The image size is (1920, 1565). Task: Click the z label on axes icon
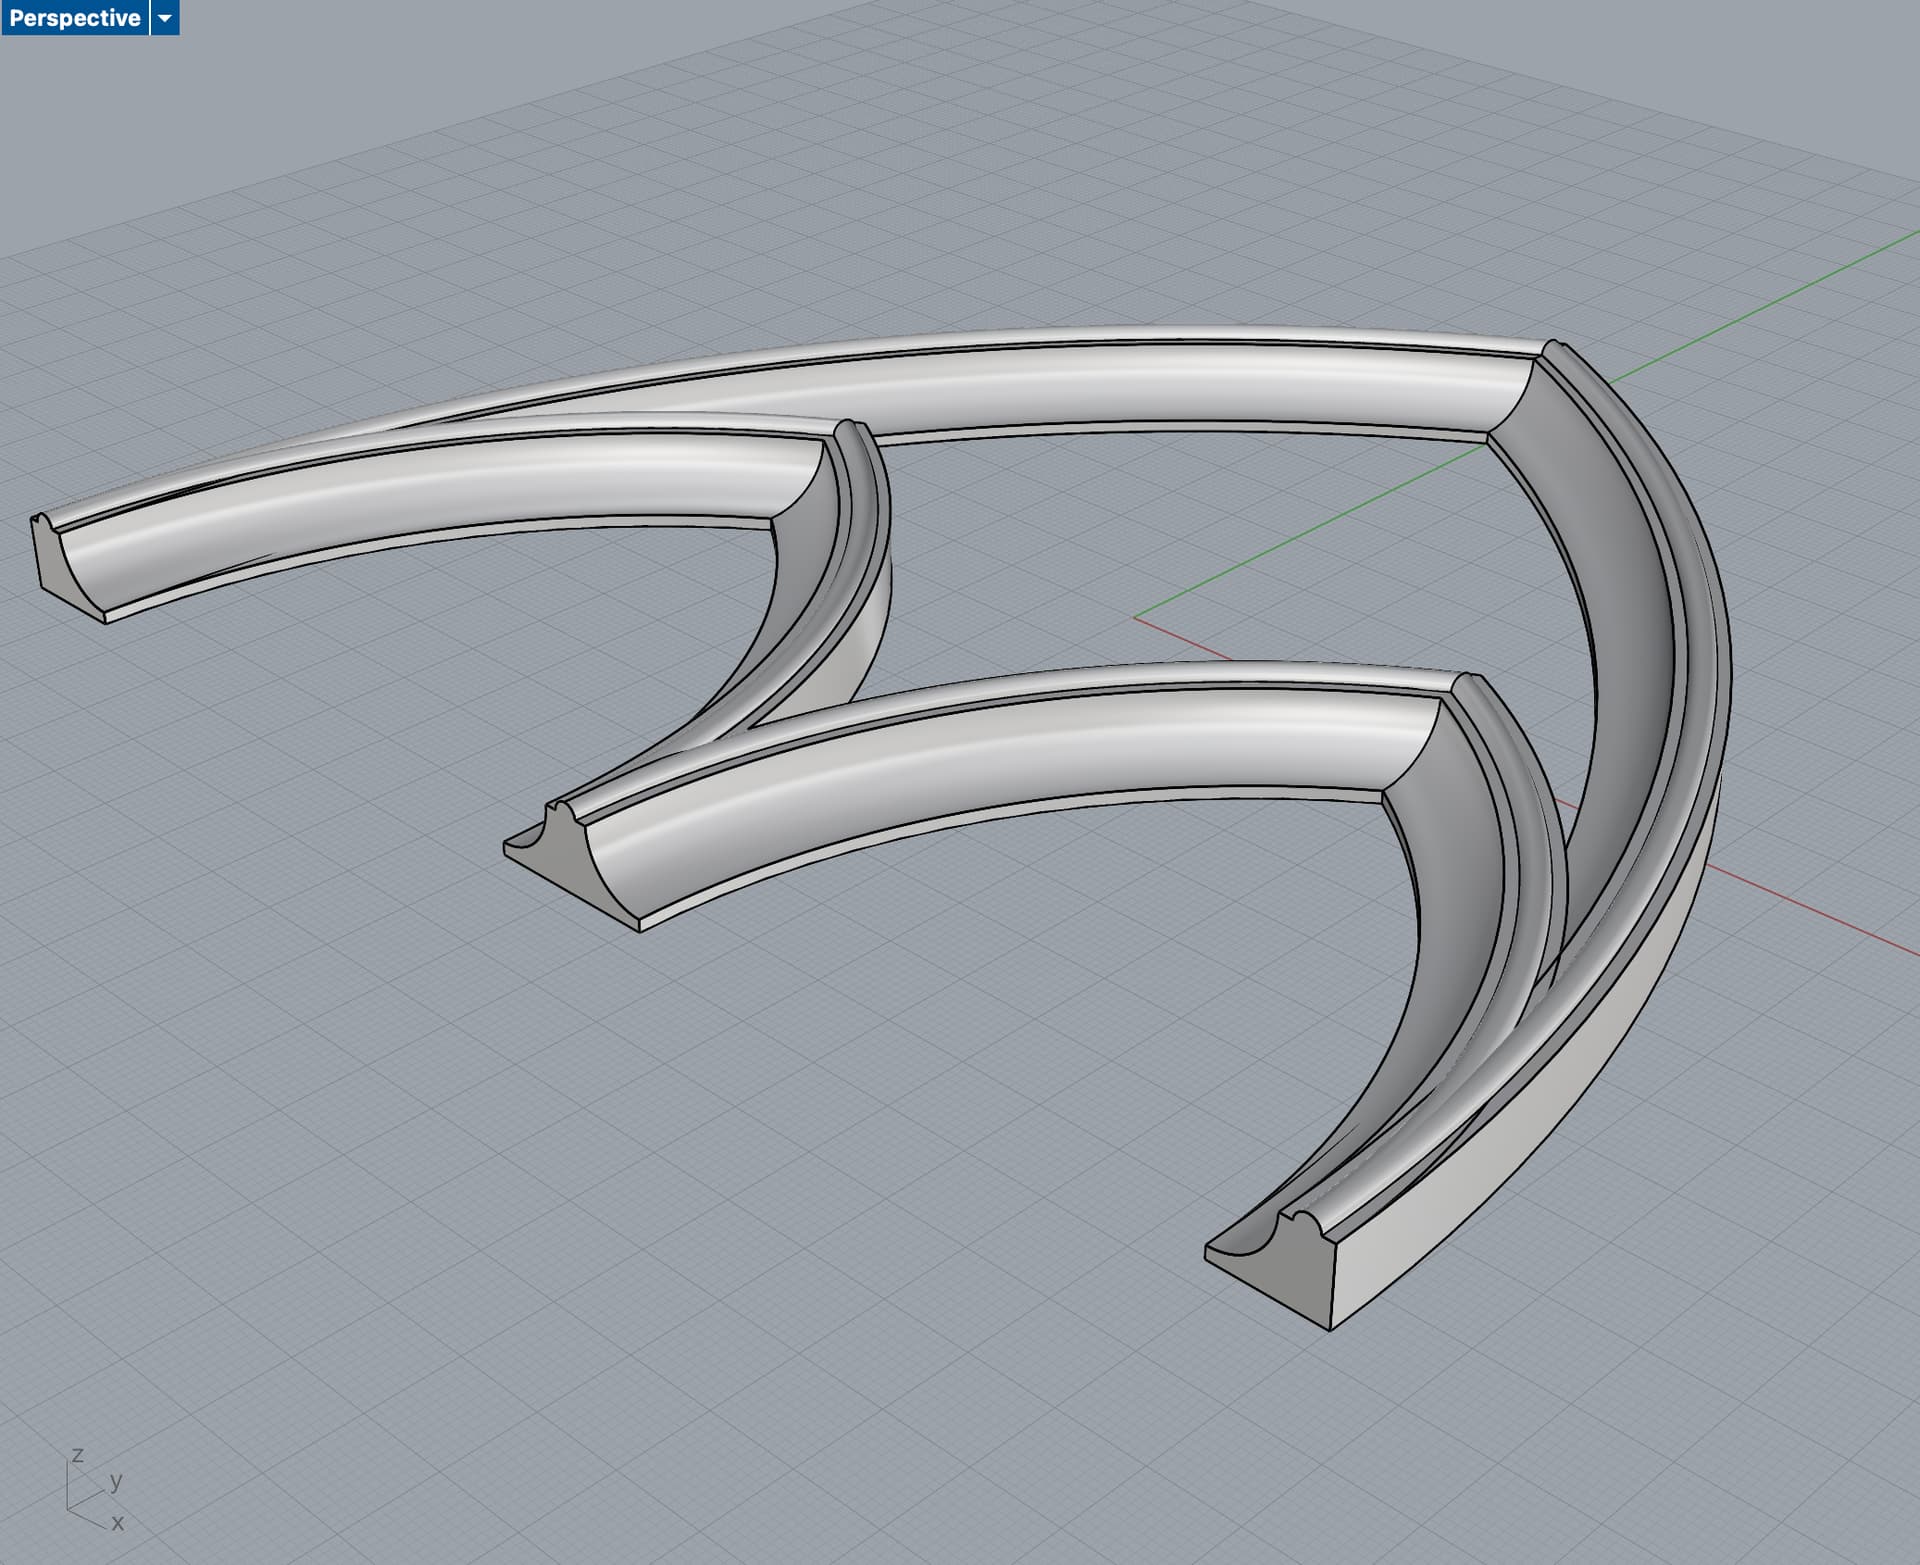click(x=77, y=1455)
